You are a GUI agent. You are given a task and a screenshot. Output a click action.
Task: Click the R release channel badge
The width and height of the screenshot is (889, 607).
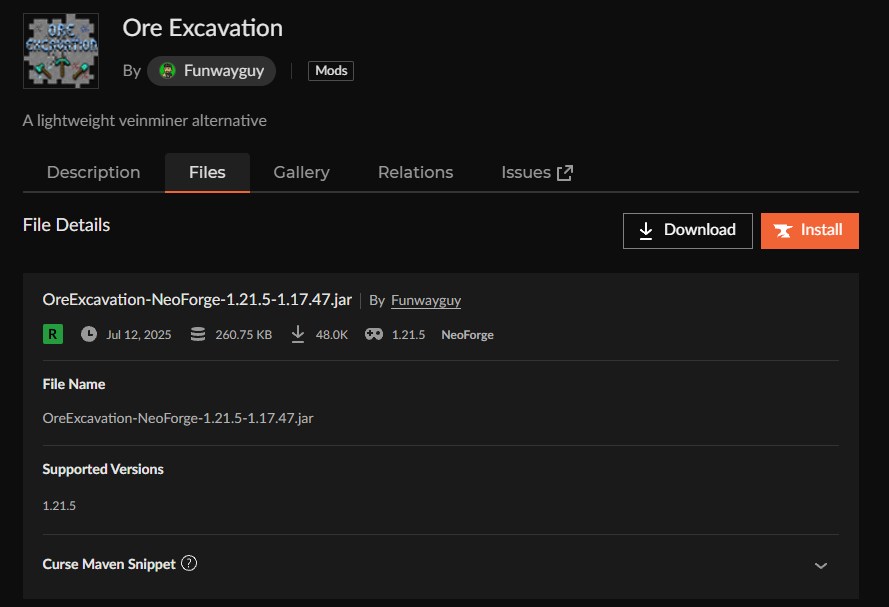coord(51,333)
